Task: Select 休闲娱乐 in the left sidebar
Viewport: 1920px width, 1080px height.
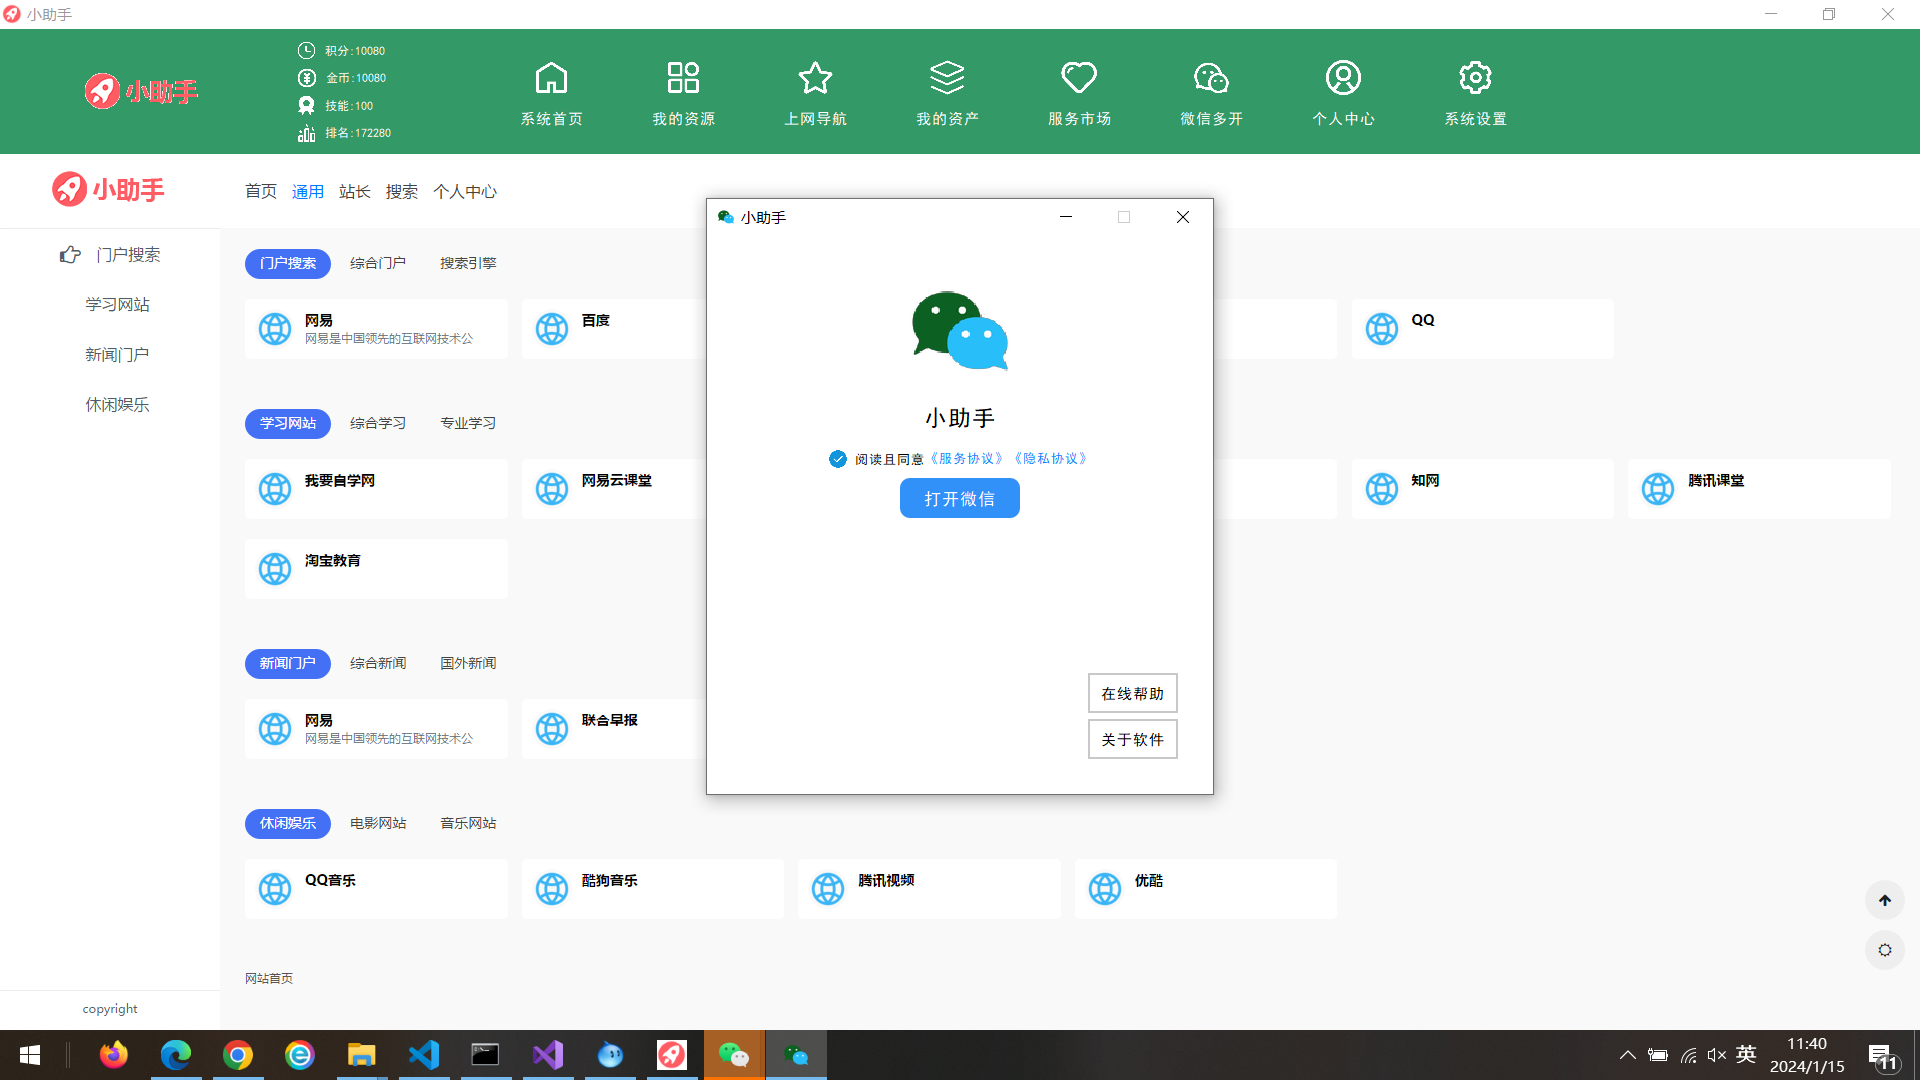Action: tap(117, 404)
